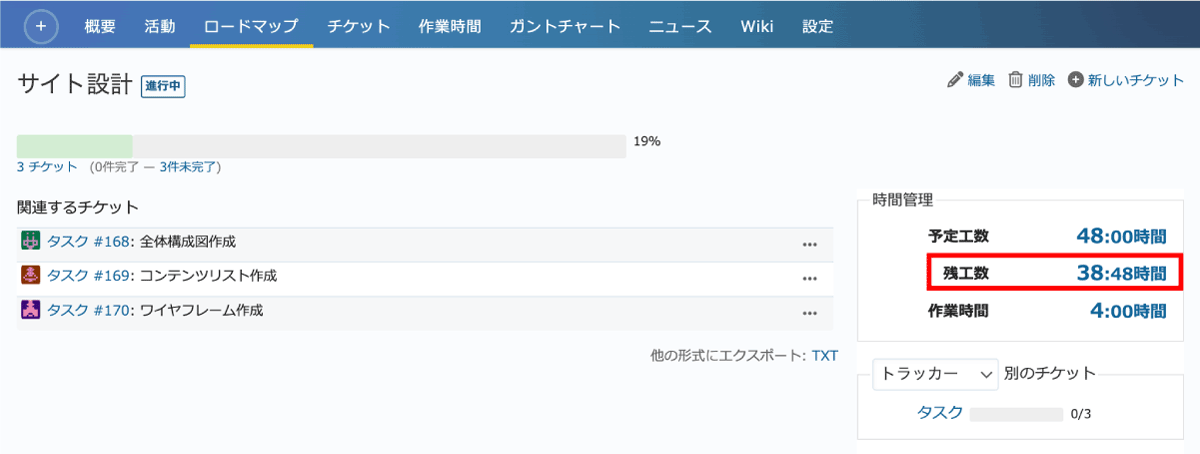This screenshot has width=1200, height=454.
Task: Open the トラッカー dropdown selector
Action: click(935, 374)
